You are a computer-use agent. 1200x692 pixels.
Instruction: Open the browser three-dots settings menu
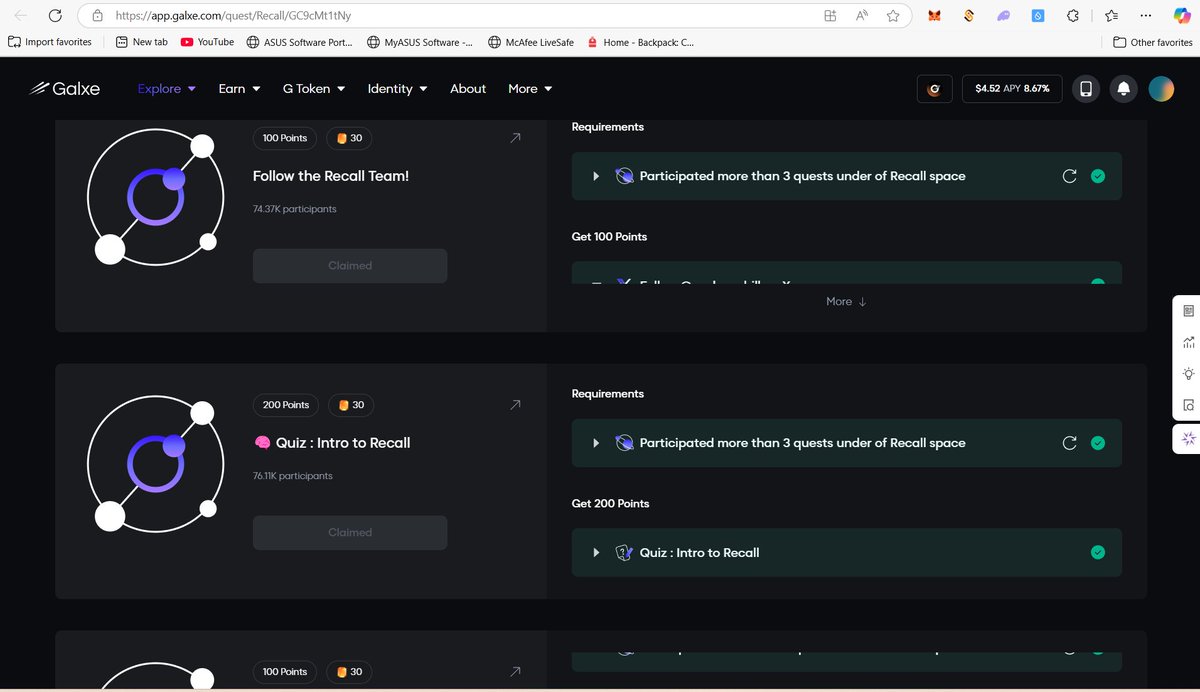click(1146, 16)
